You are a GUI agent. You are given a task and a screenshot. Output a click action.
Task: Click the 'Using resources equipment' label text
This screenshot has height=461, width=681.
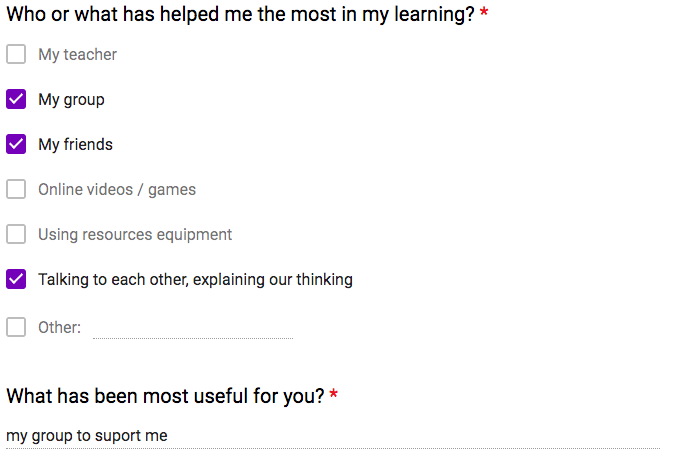click(135, 235)
